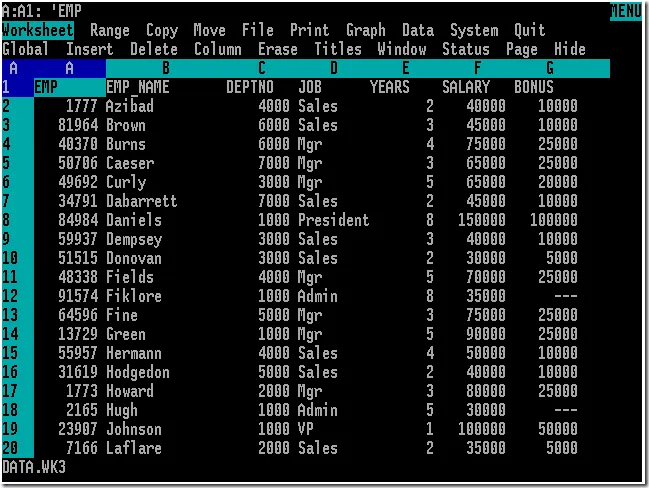Select the Titles submenu option

tap(338, 49)
